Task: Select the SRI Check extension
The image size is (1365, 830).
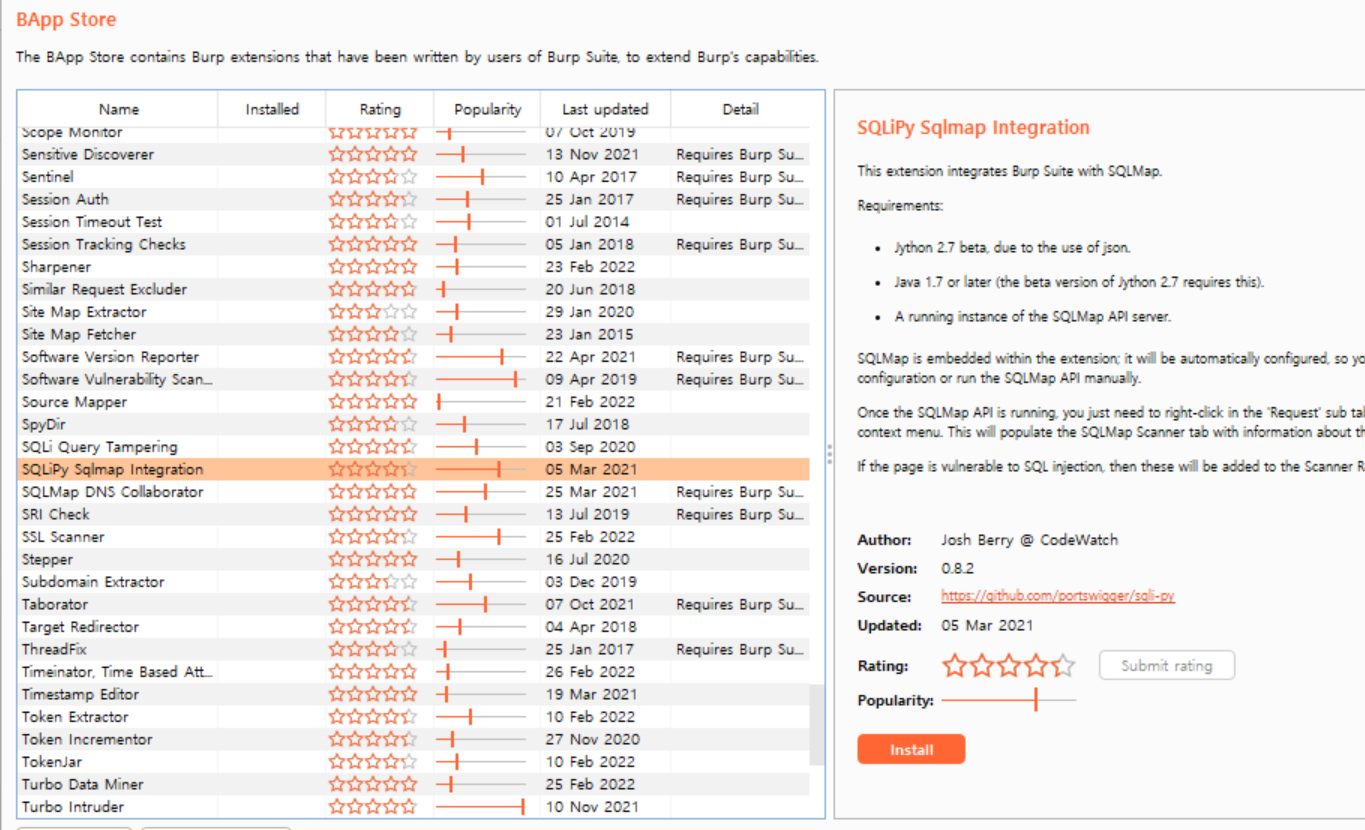Action: [414, 514]
